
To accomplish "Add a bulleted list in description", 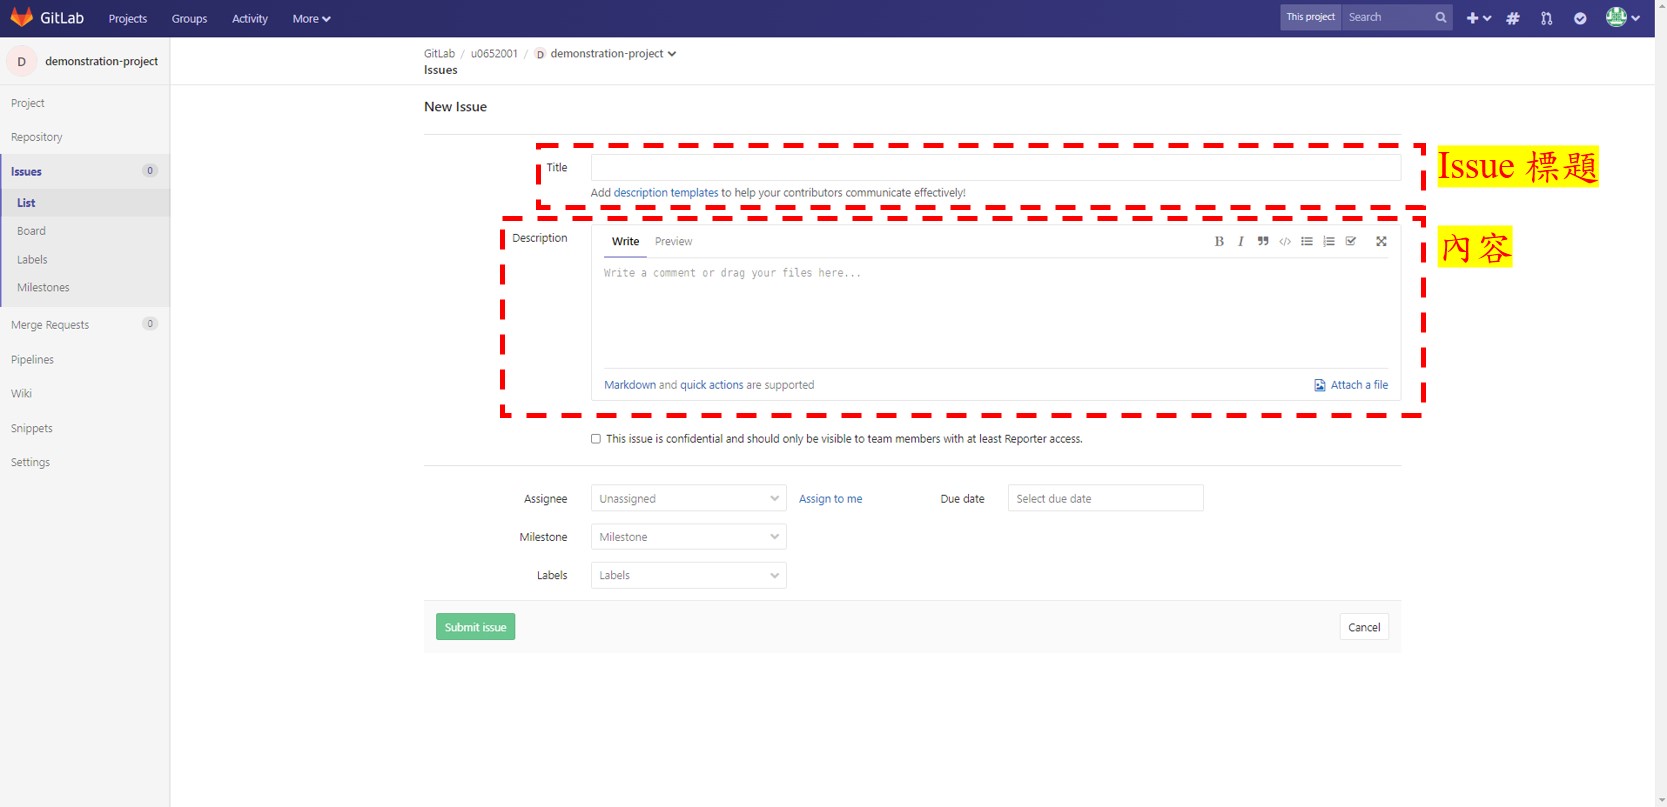I will [1307, 241].
